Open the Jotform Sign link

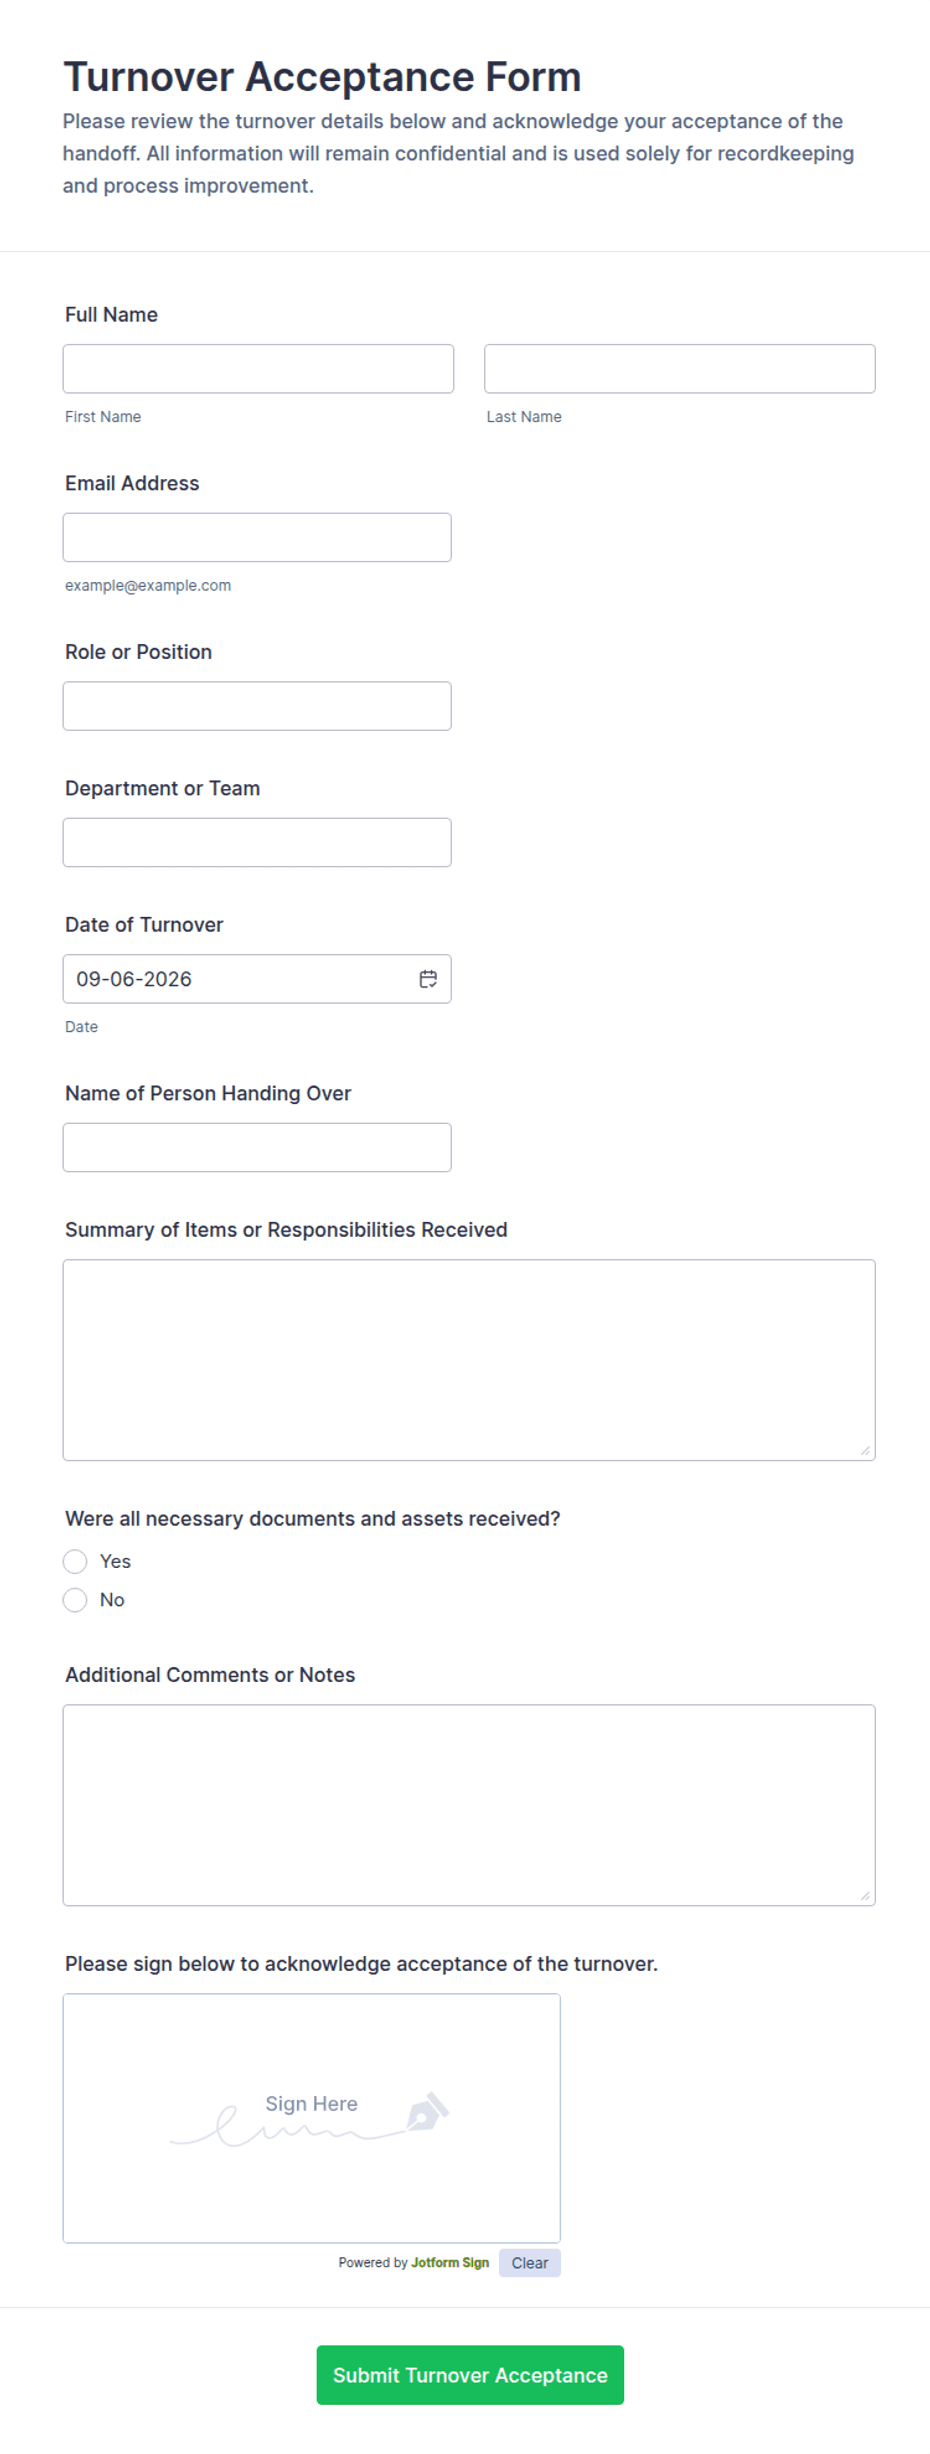(450, 2262)
